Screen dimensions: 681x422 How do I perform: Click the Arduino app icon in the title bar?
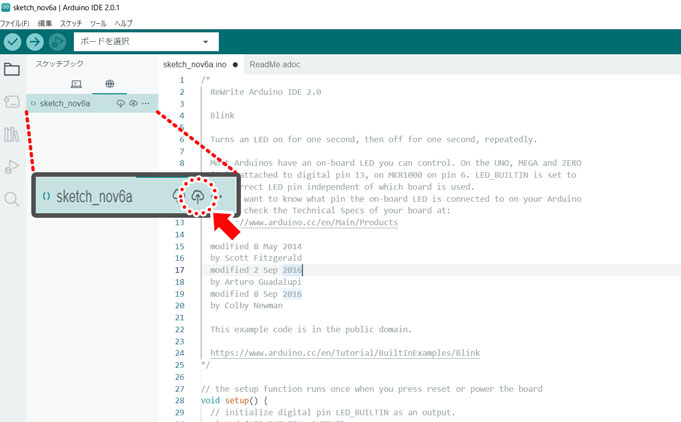(x=6, y=7)
